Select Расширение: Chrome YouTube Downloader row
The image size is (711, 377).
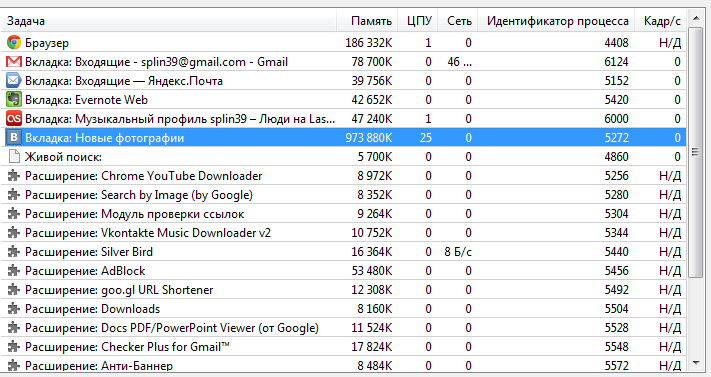tap(344, 176)
